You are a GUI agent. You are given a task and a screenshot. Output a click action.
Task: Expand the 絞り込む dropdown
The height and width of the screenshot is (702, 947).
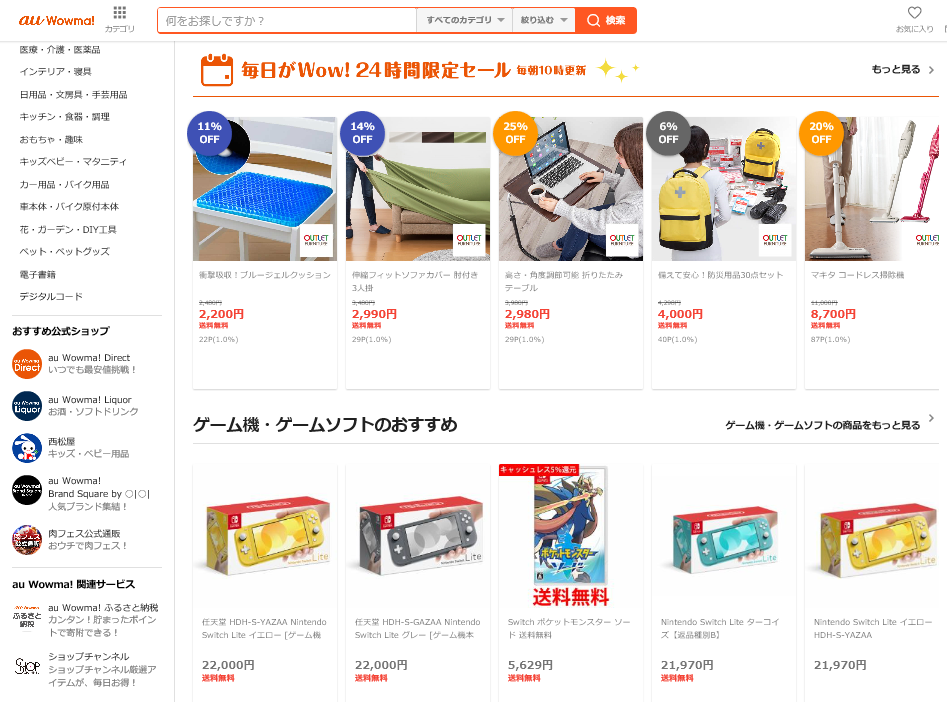coord(544,21)
